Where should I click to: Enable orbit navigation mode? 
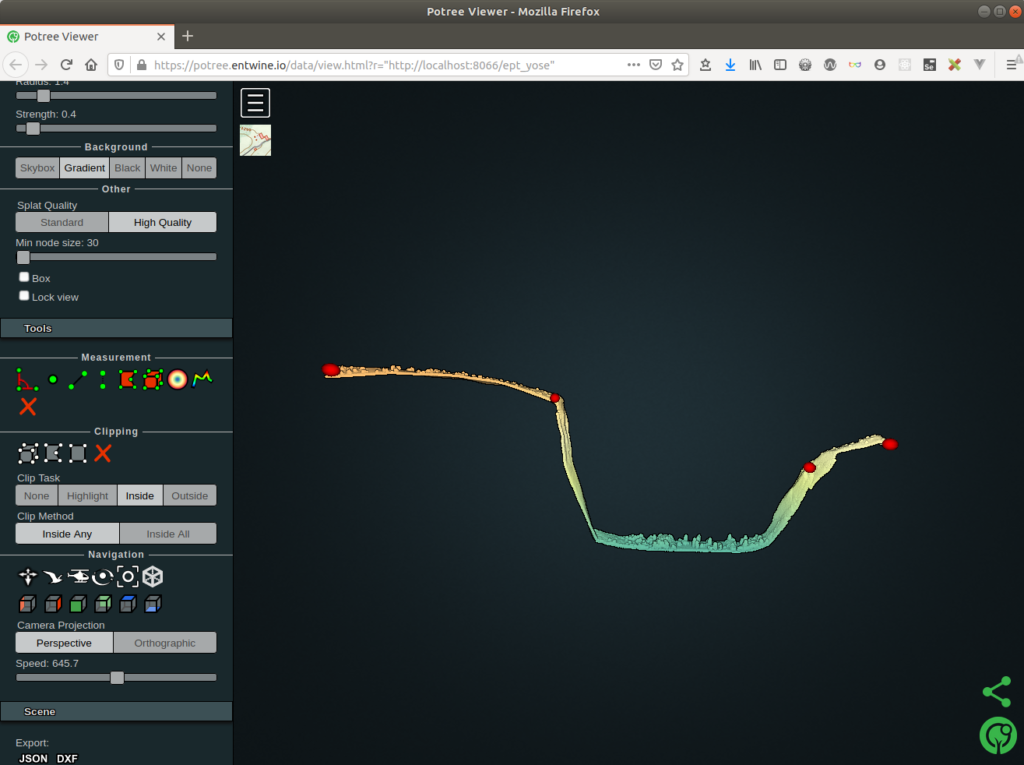click(103, 577)
